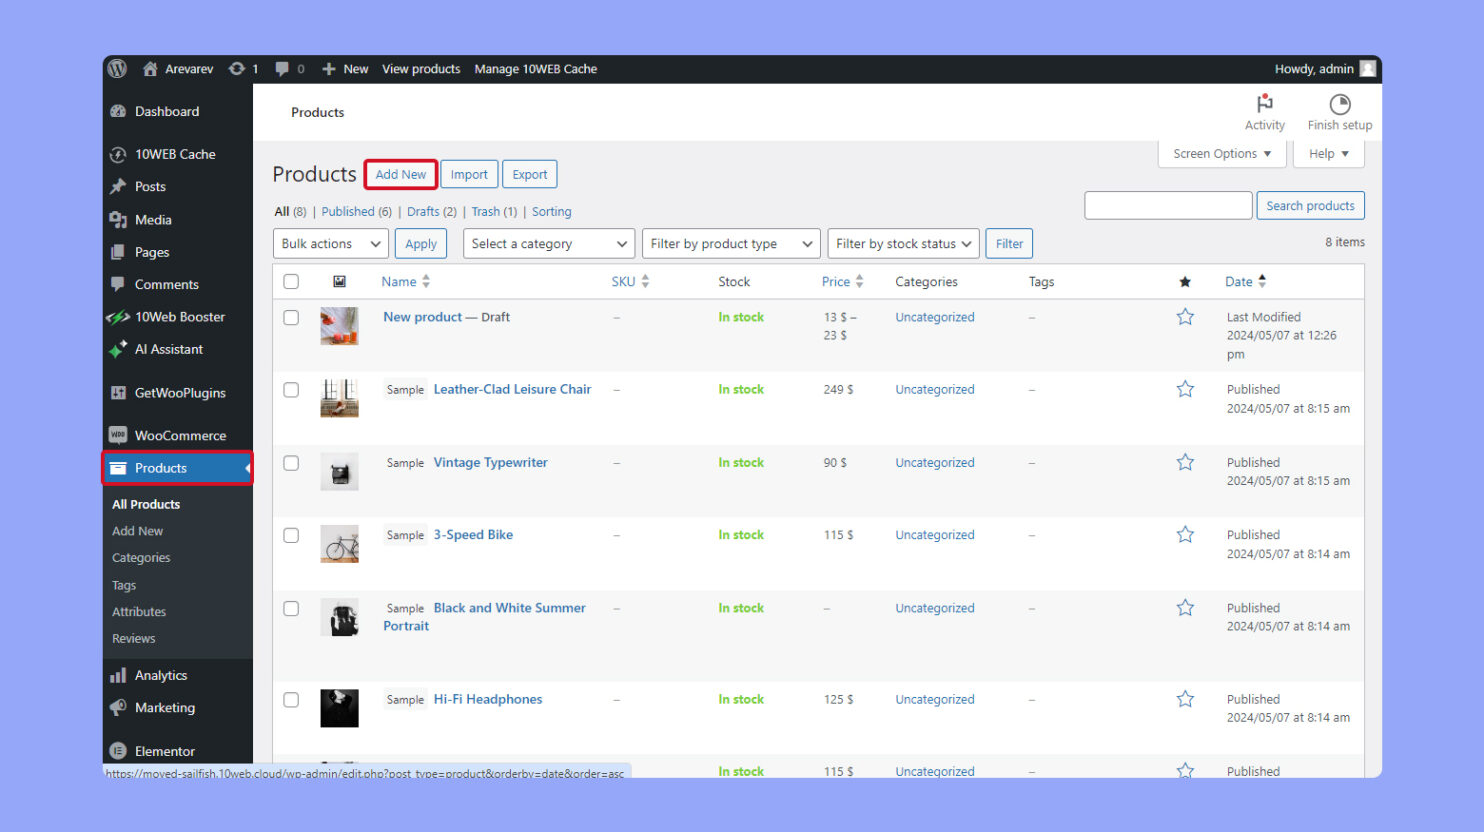Click the Add New product button

[x=400, y=173]
